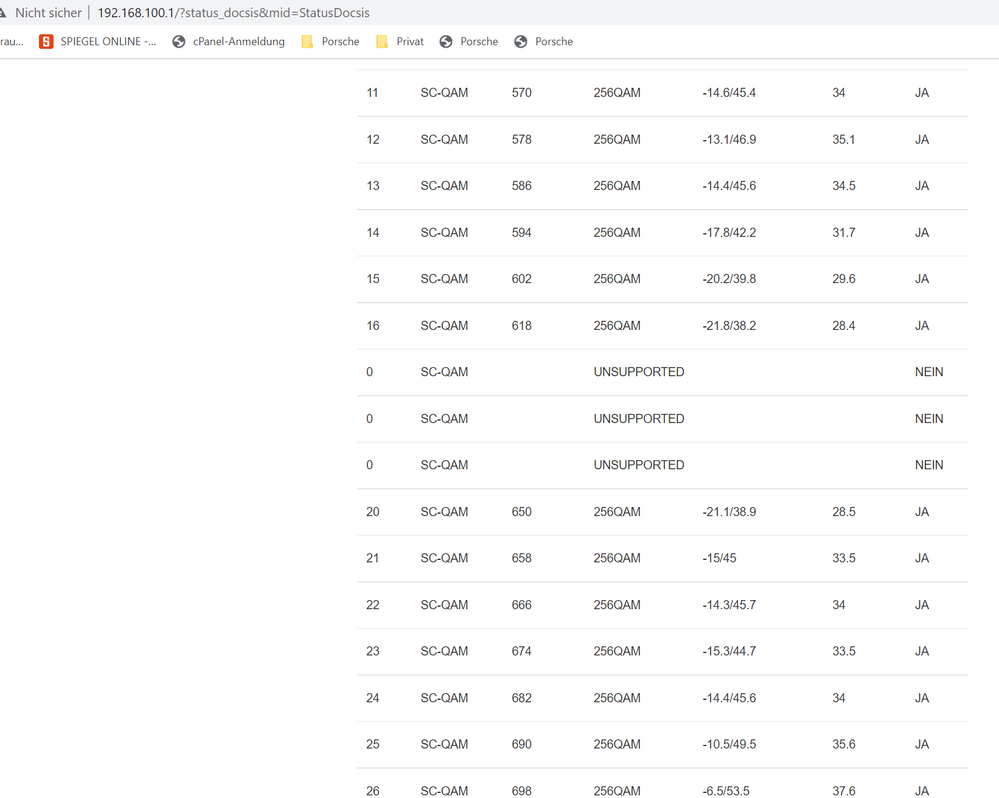Click SNR value 31.7

[x=844, y=232]
